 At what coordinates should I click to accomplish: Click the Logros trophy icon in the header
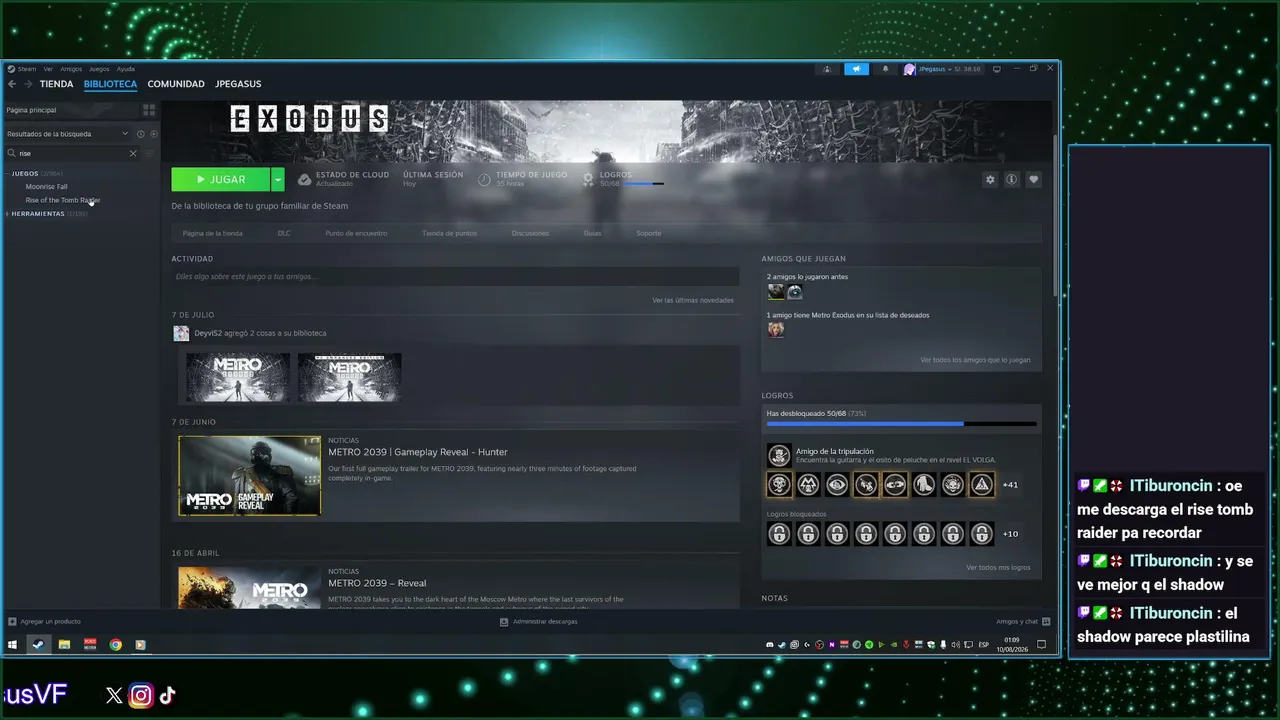588,179
